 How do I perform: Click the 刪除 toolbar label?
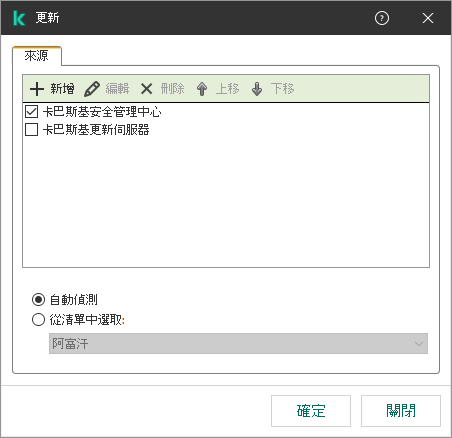click(172, 89)
